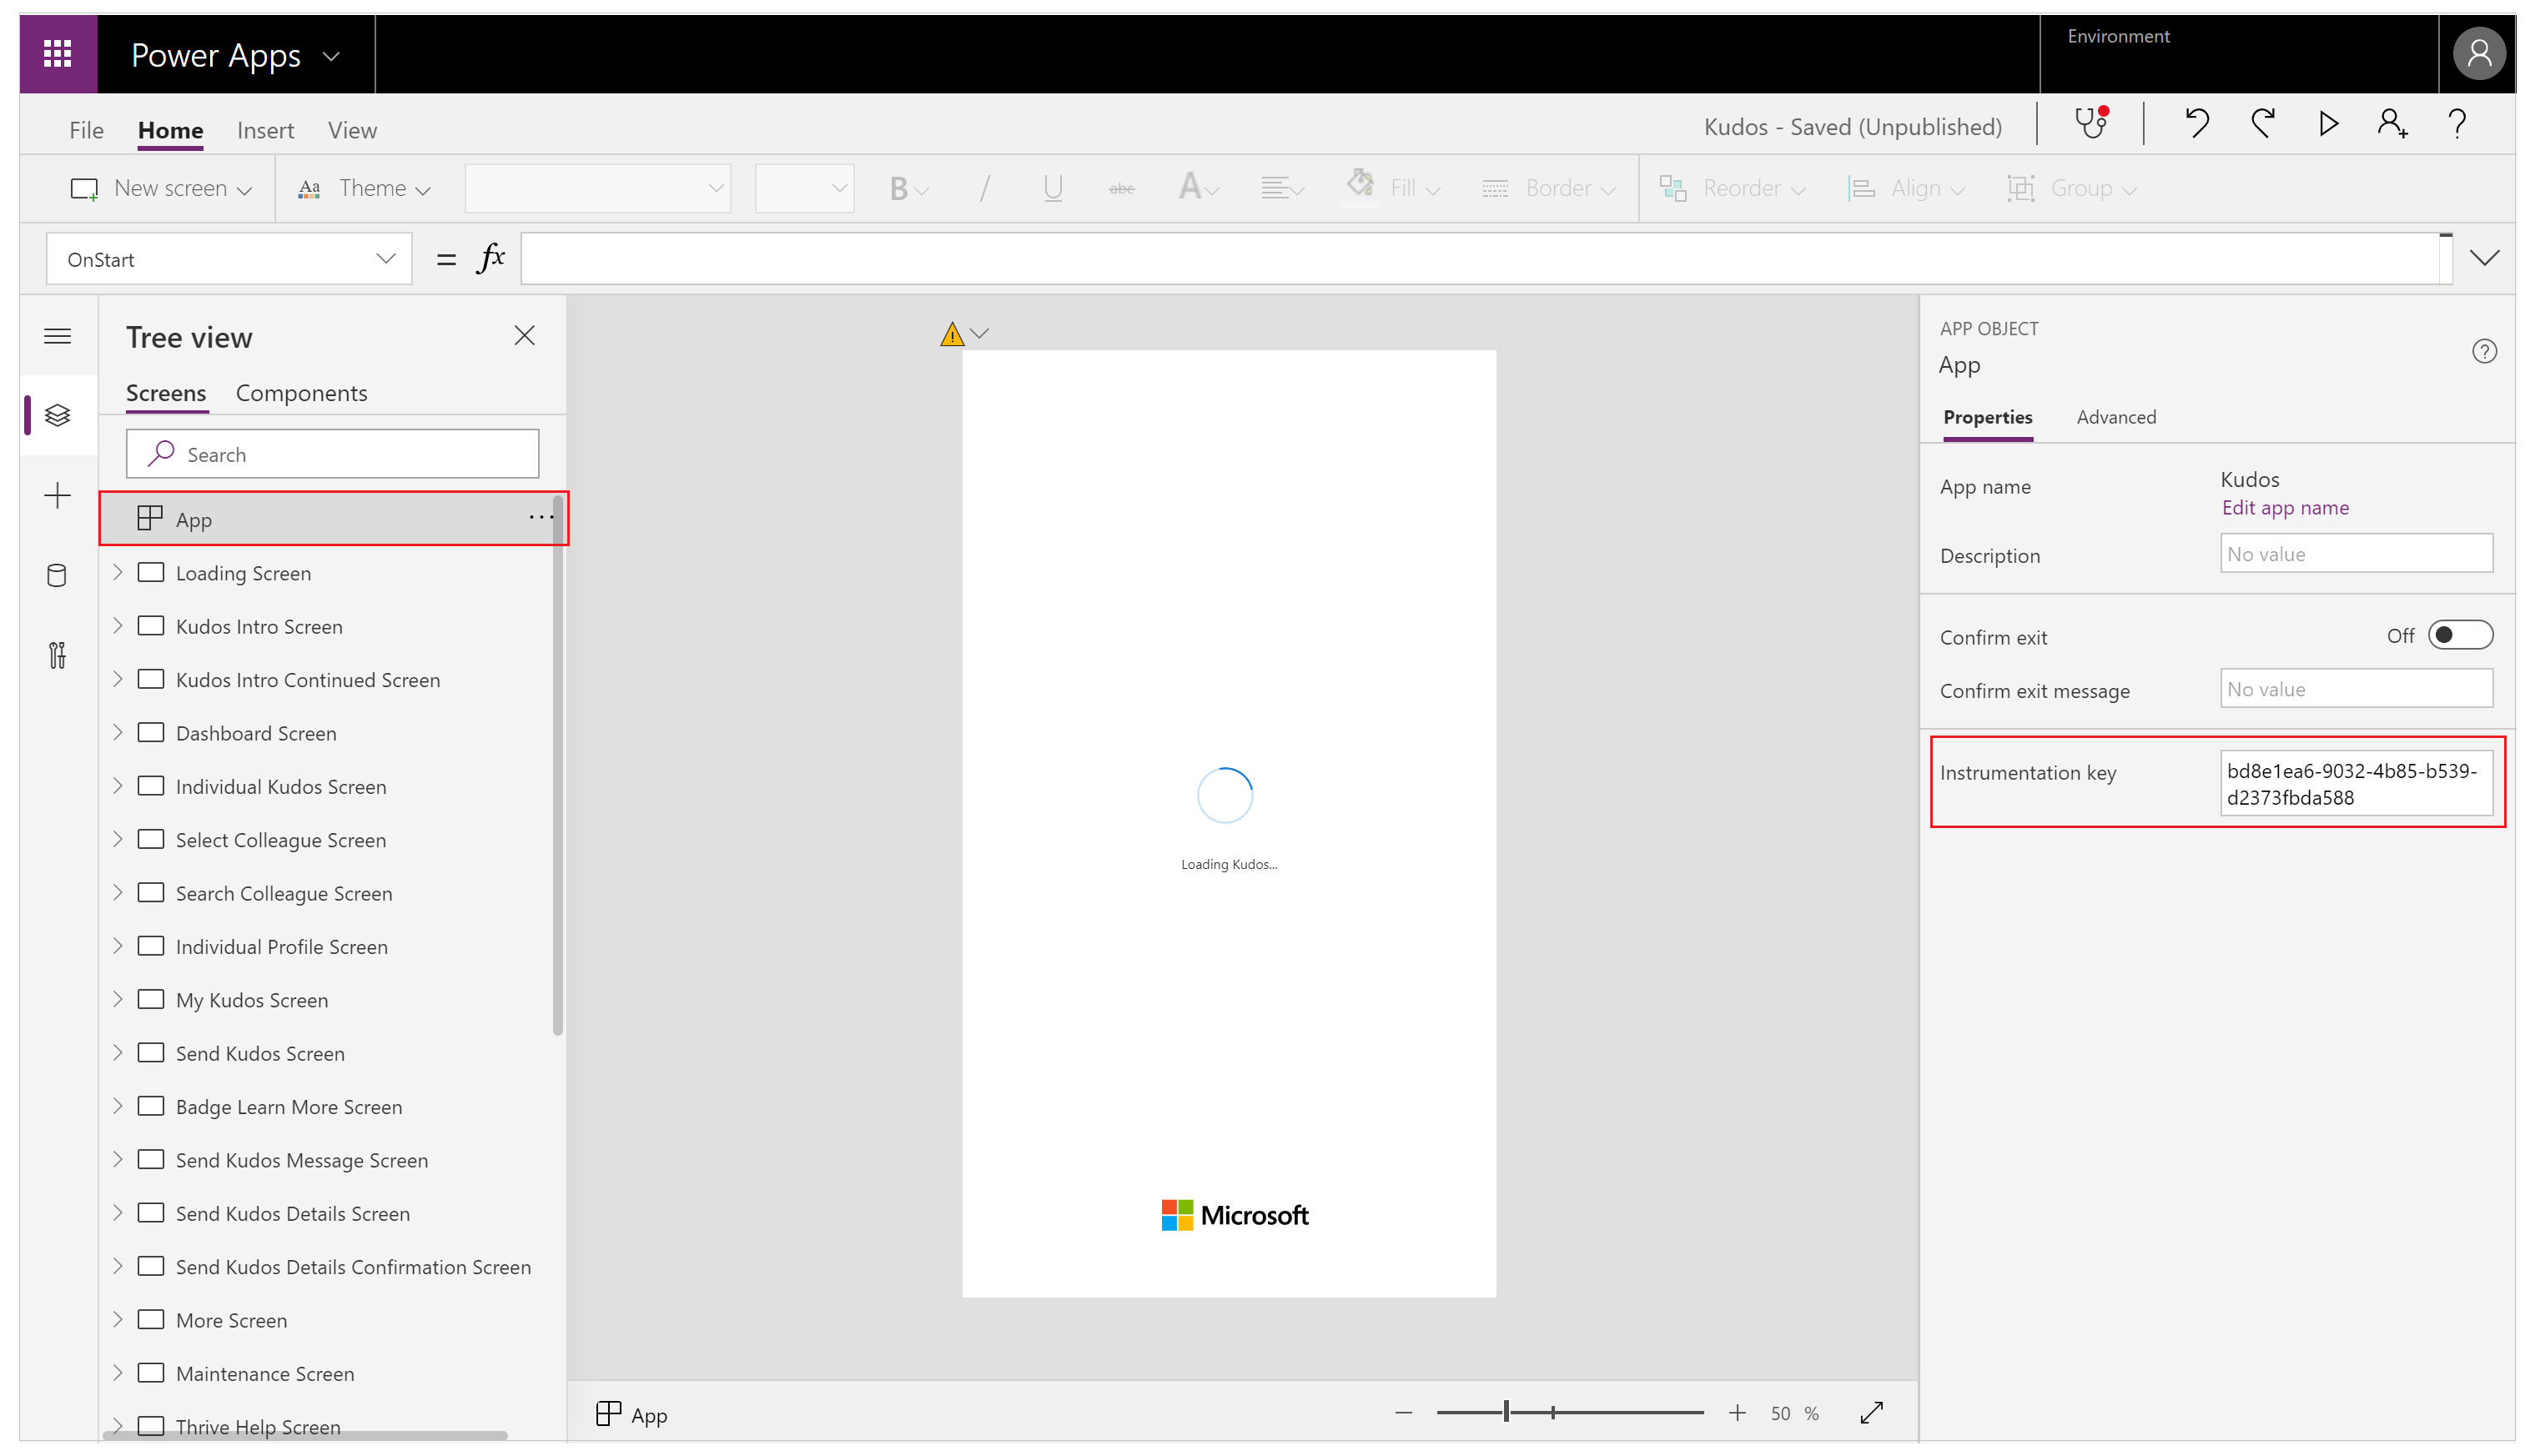Expand the Kudos Intro Screen item
The height and width of the screenshot is (1456, 2530).
point(118,625)
